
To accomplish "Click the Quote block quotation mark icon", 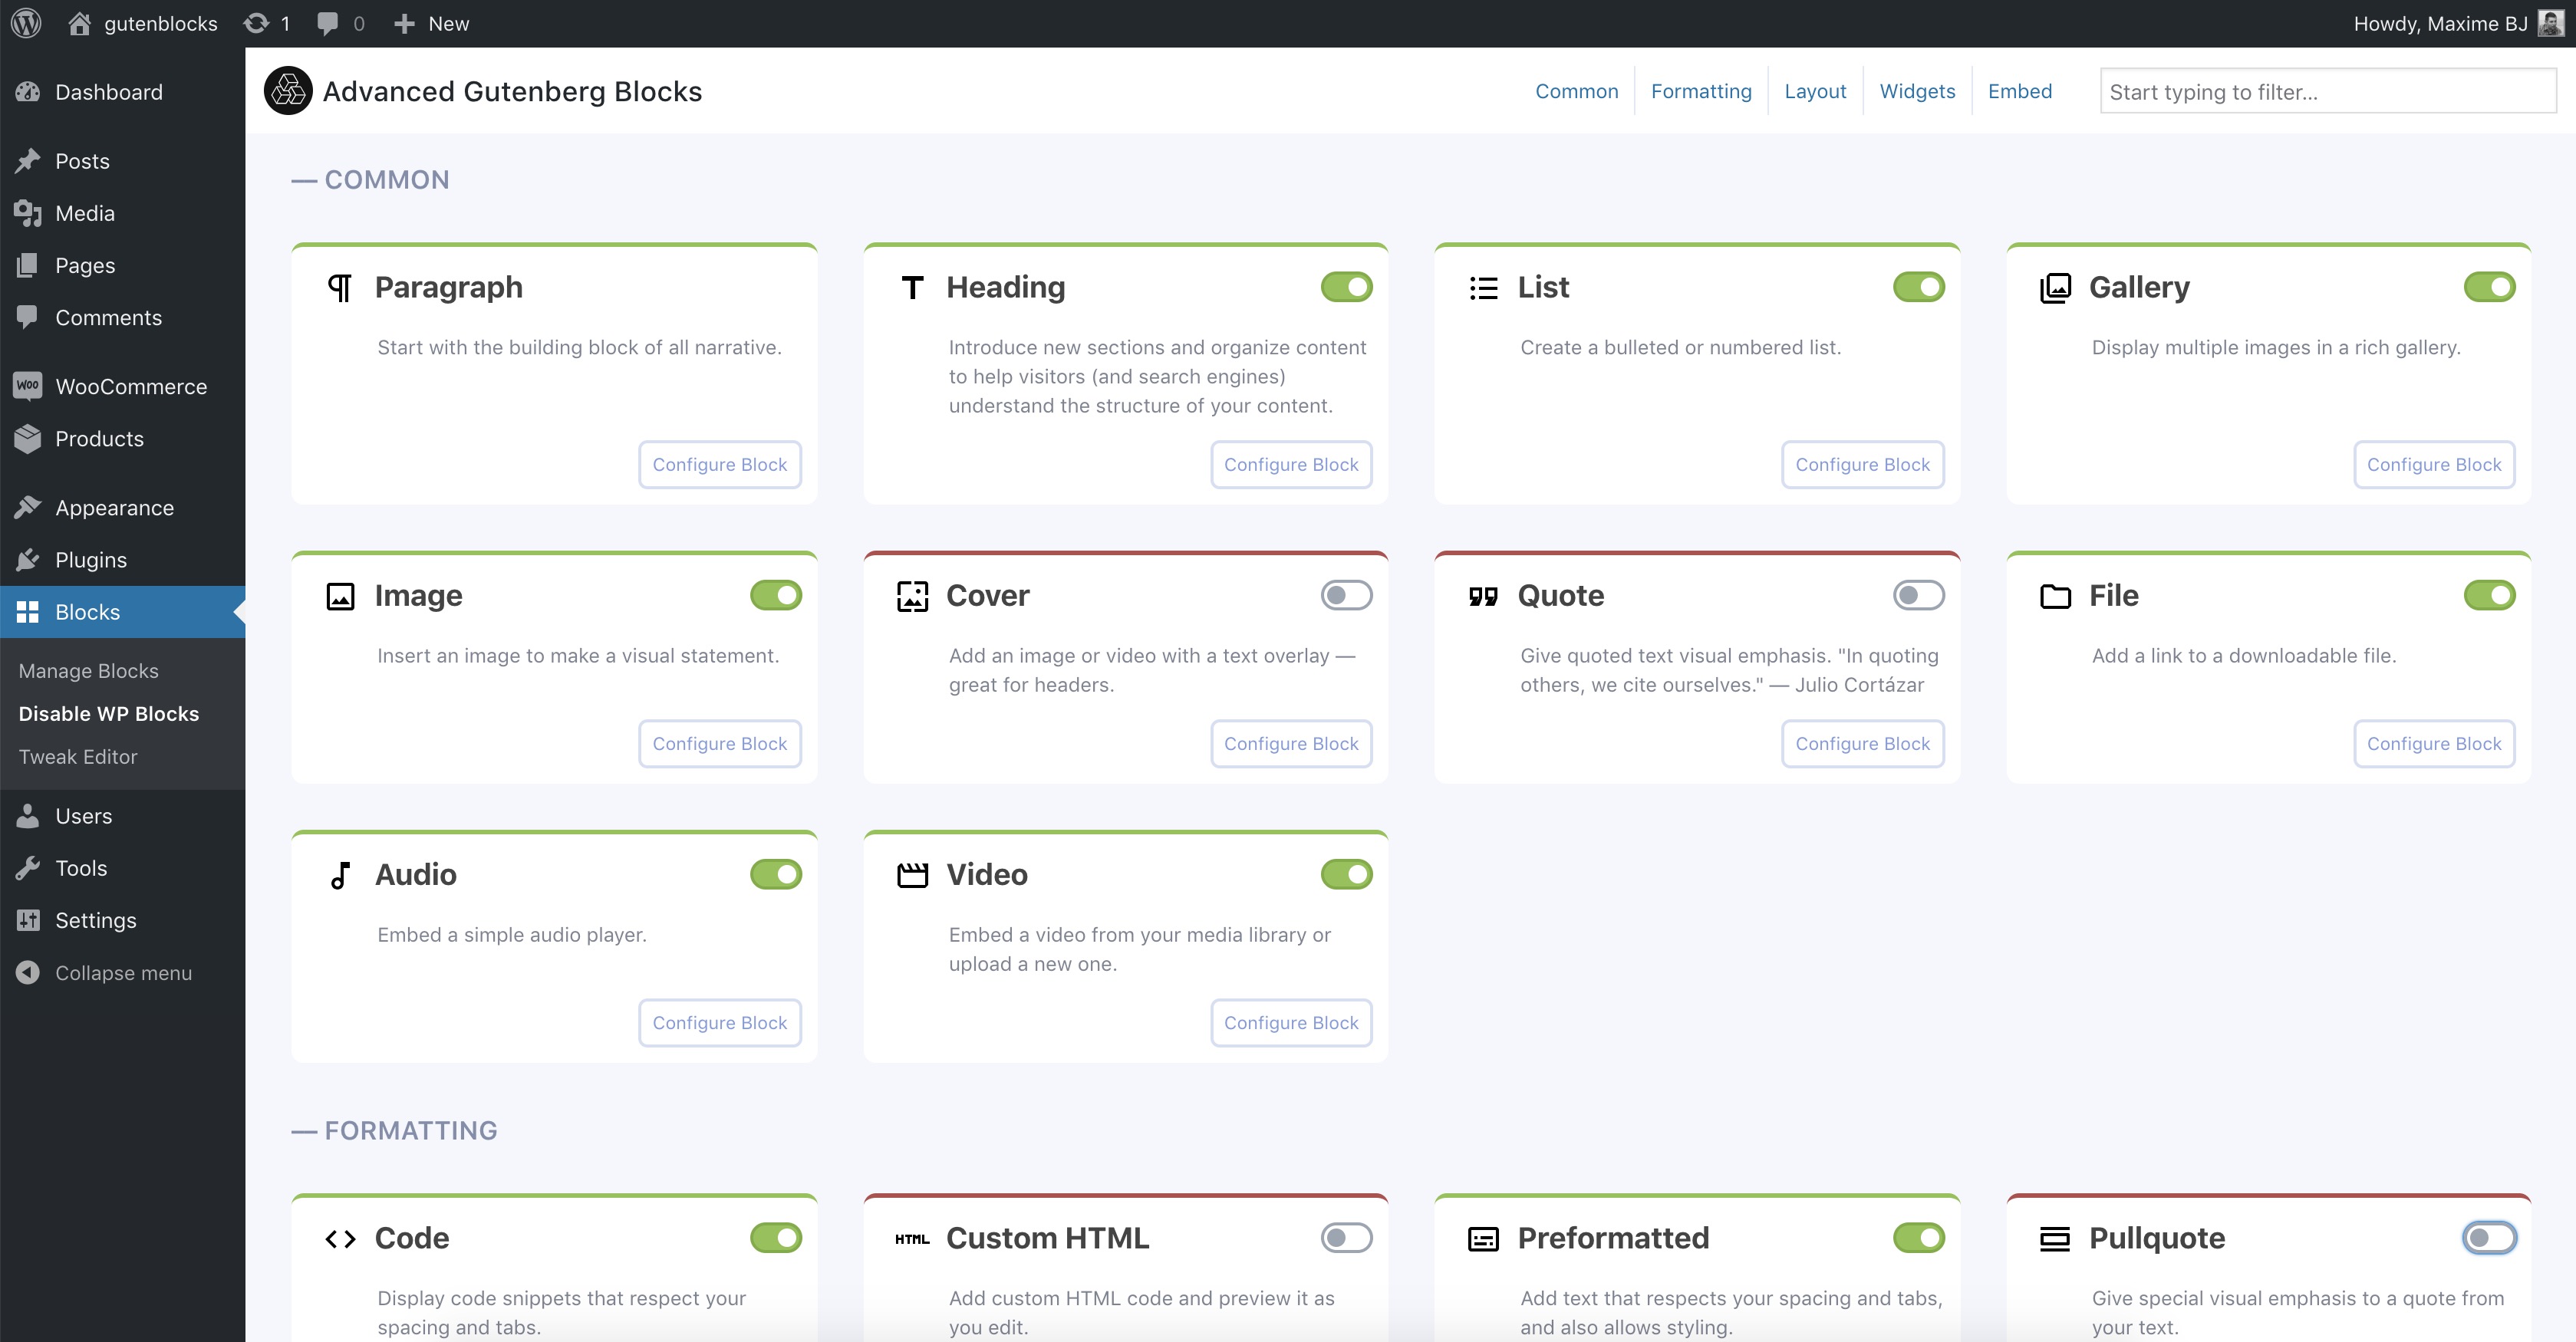I will (1483, 596).
